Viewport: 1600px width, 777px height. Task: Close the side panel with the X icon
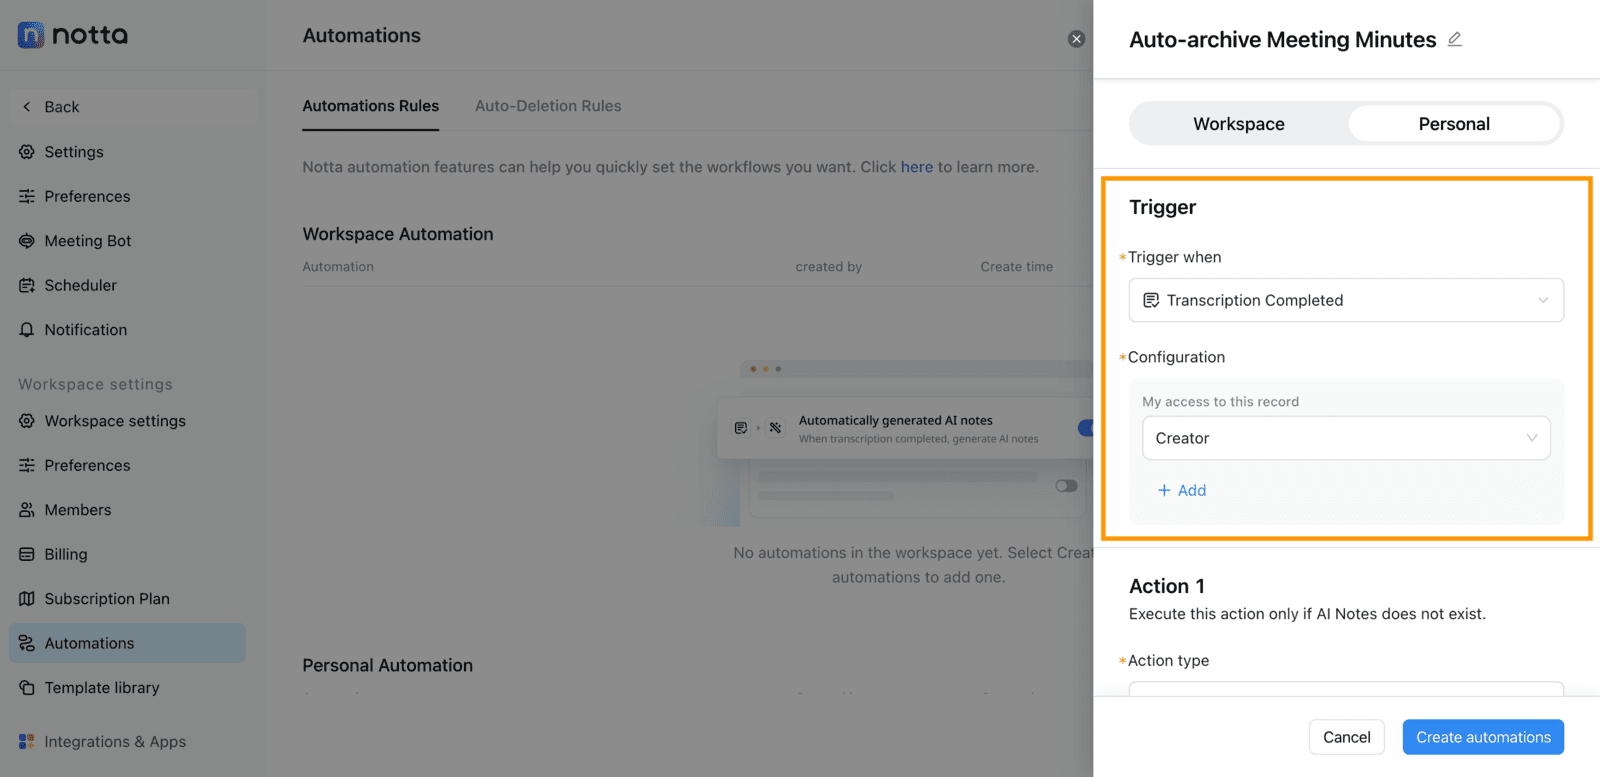pos(1076,39)
